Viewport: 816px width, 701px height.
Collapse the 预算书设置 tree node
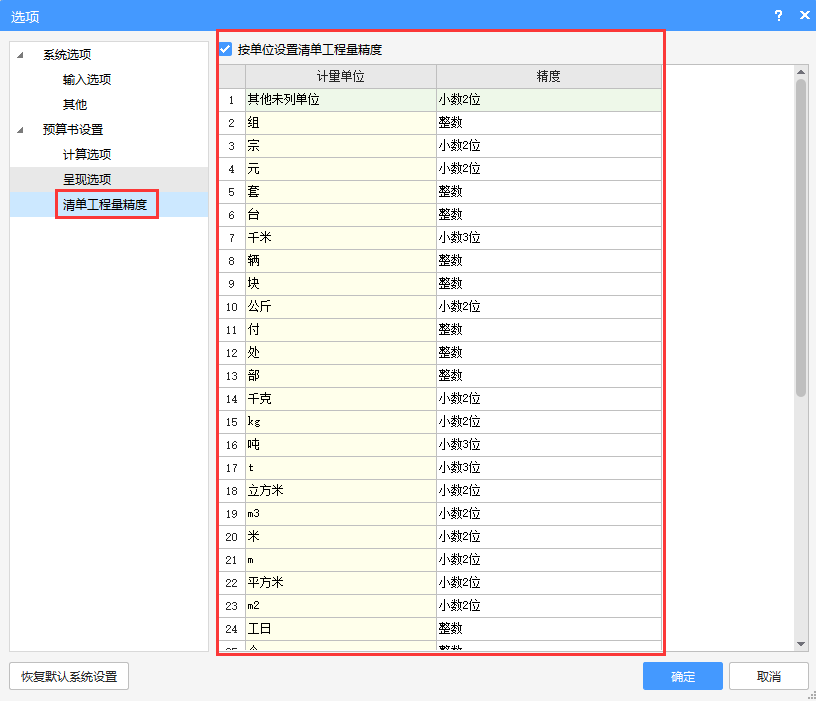click(20, 130)
